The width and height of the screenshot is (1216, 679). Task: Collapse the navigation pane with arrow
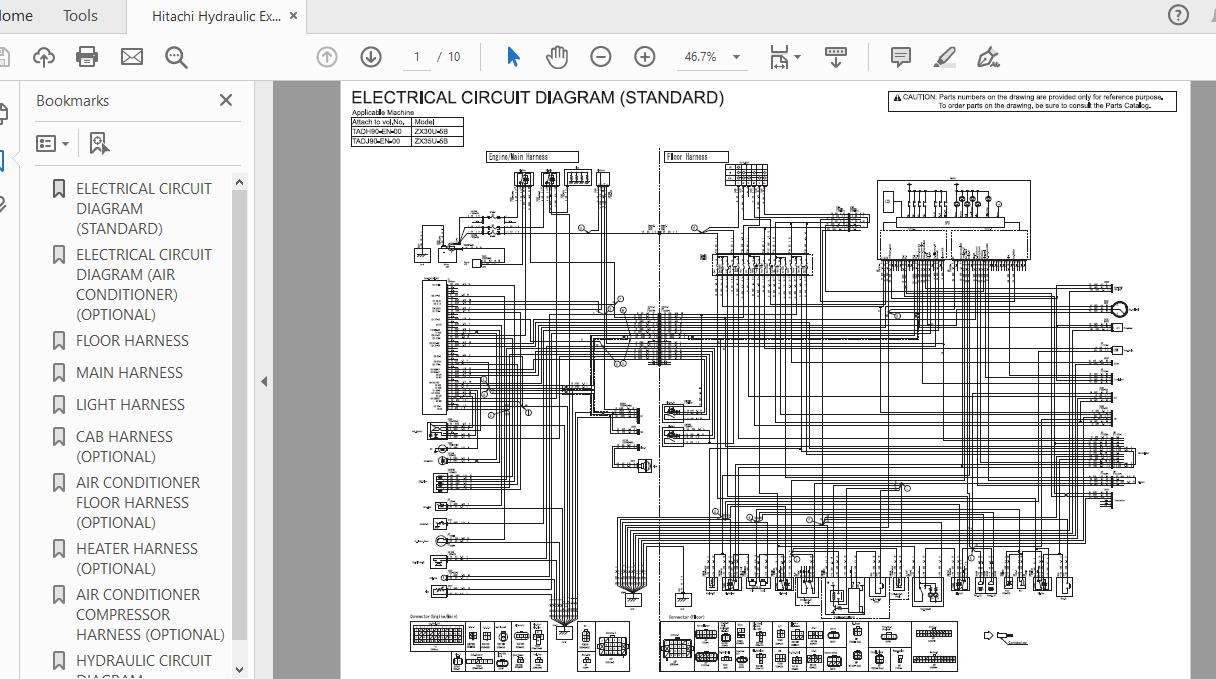(264, 381)
